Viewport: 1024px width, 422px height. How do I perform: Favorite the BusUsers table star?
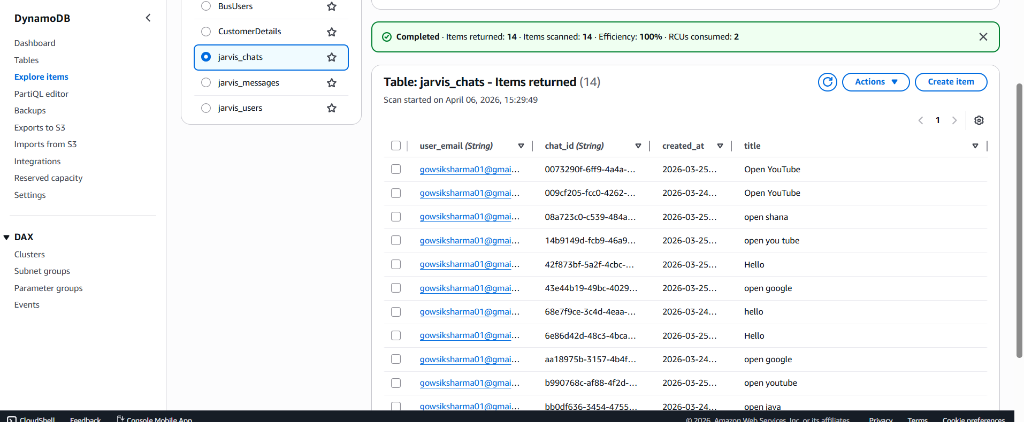click(332, 6)
